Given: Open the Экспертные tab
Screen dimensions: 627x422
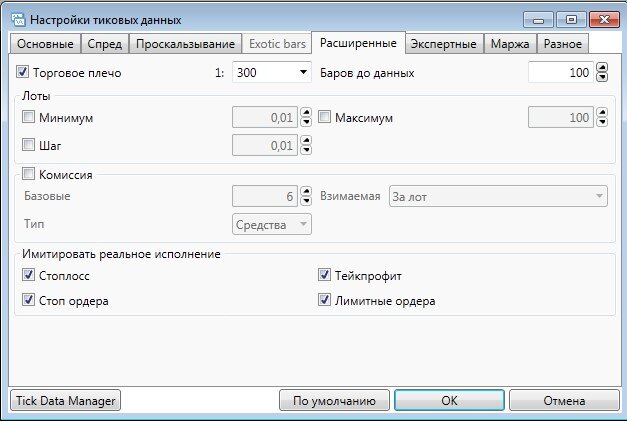Looking at the screenshot, I should [x=443, y=44].
